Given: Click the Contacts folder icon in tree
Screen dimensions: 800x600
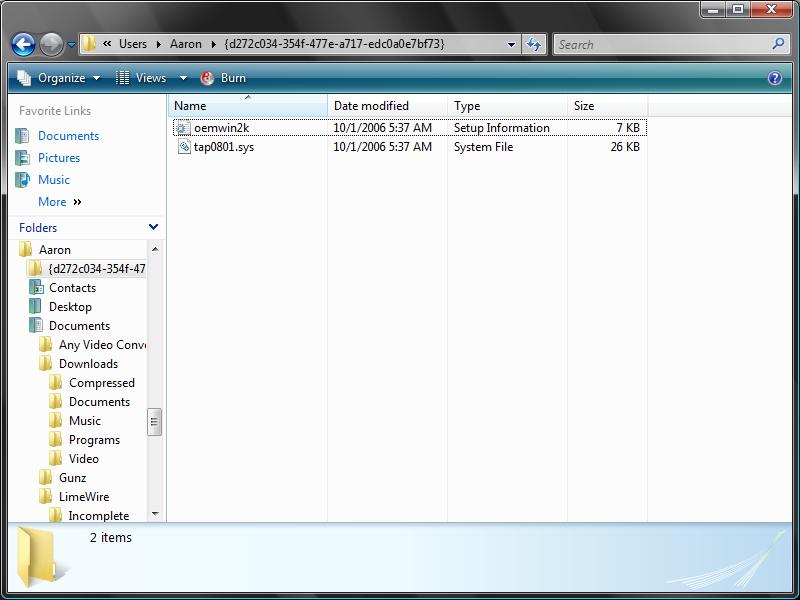Looking at the screenshot, I should click(36, 288).
